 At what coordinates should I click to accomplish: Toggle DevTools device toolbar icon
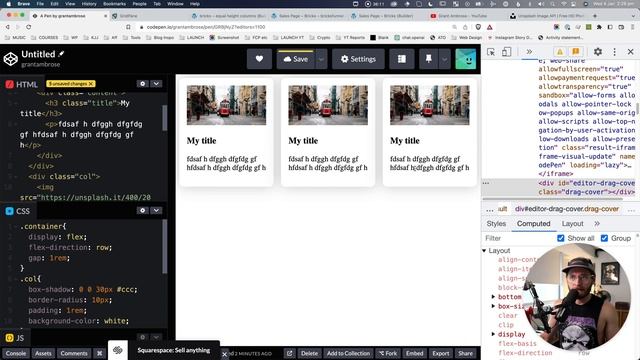tap(507, 52)
